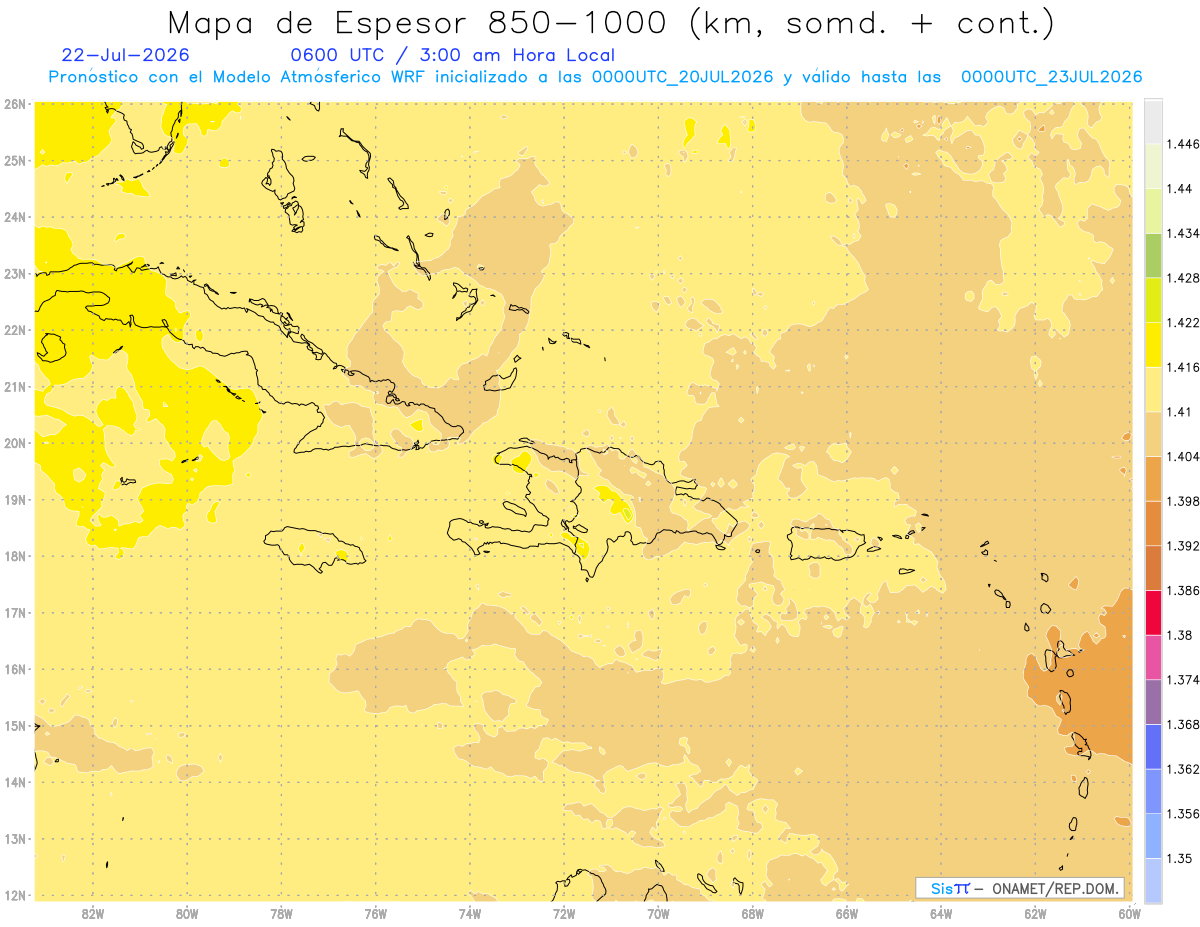
Task: Click the '12N' latitude label
Action: pos(14,895)
